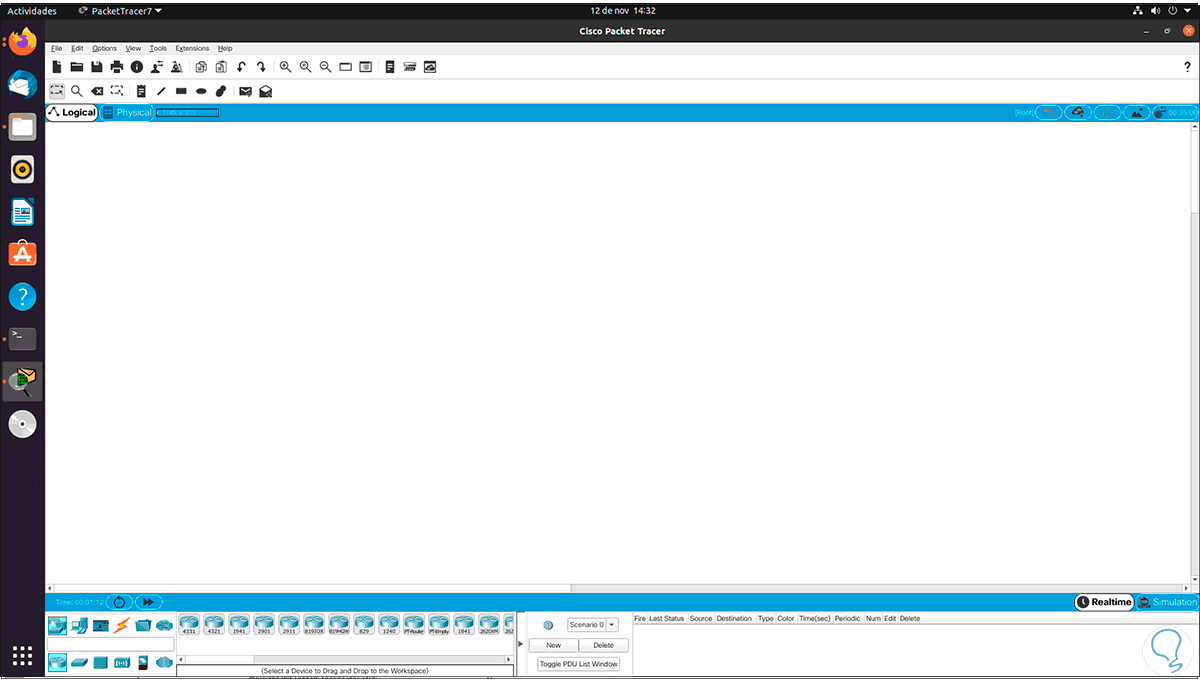Select Routers subcategory
Image resolution: width=1200 pixels, height=682 pixels.
pyautogui.click(x=57, y=662)
